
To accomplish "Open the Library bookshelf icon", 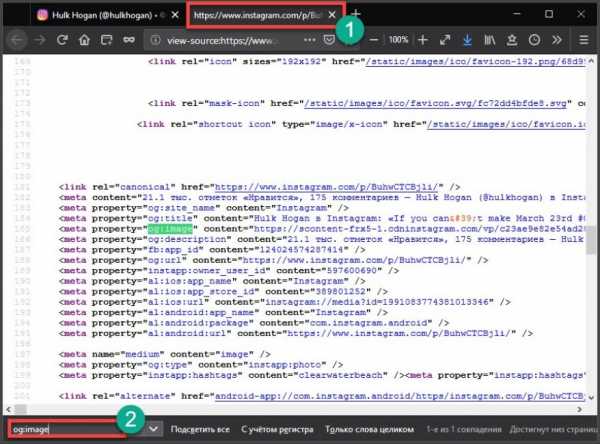I will [x=490, y=40].
